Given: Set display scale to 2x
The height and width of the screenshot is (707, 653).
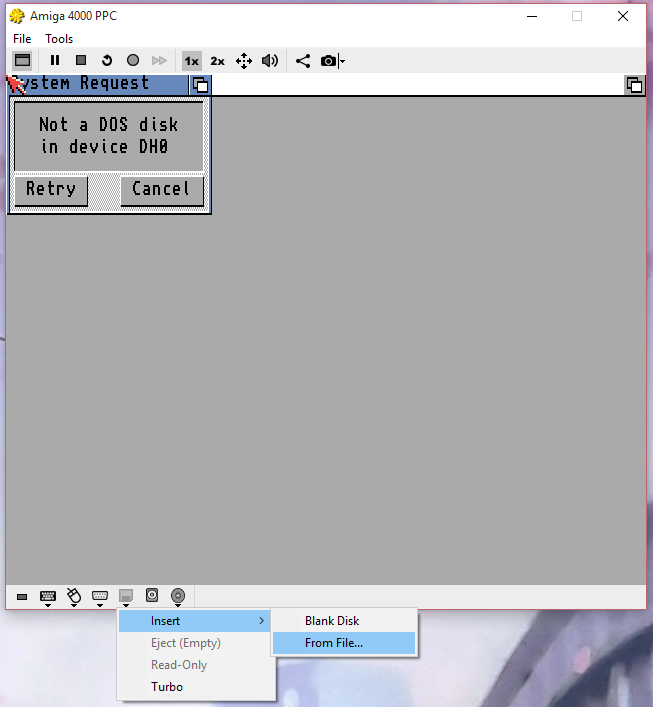Looking at the screenshot, I should (217, 61).
